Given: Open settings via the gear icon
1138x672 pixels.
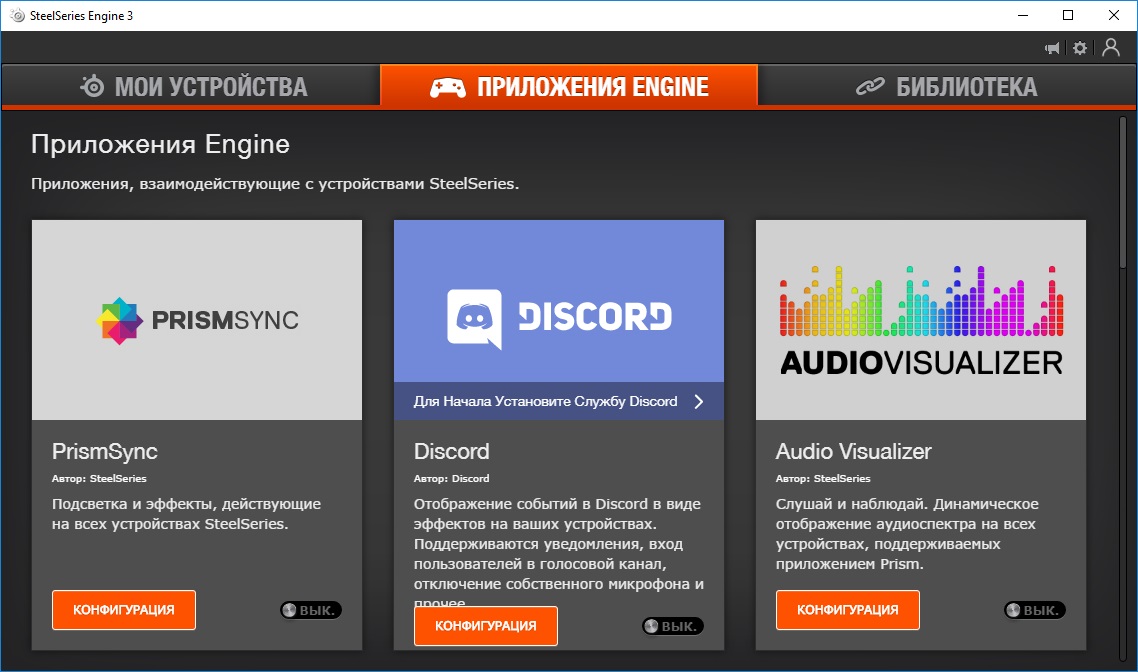Looking at the screenshot, I should click(1080, 48).
